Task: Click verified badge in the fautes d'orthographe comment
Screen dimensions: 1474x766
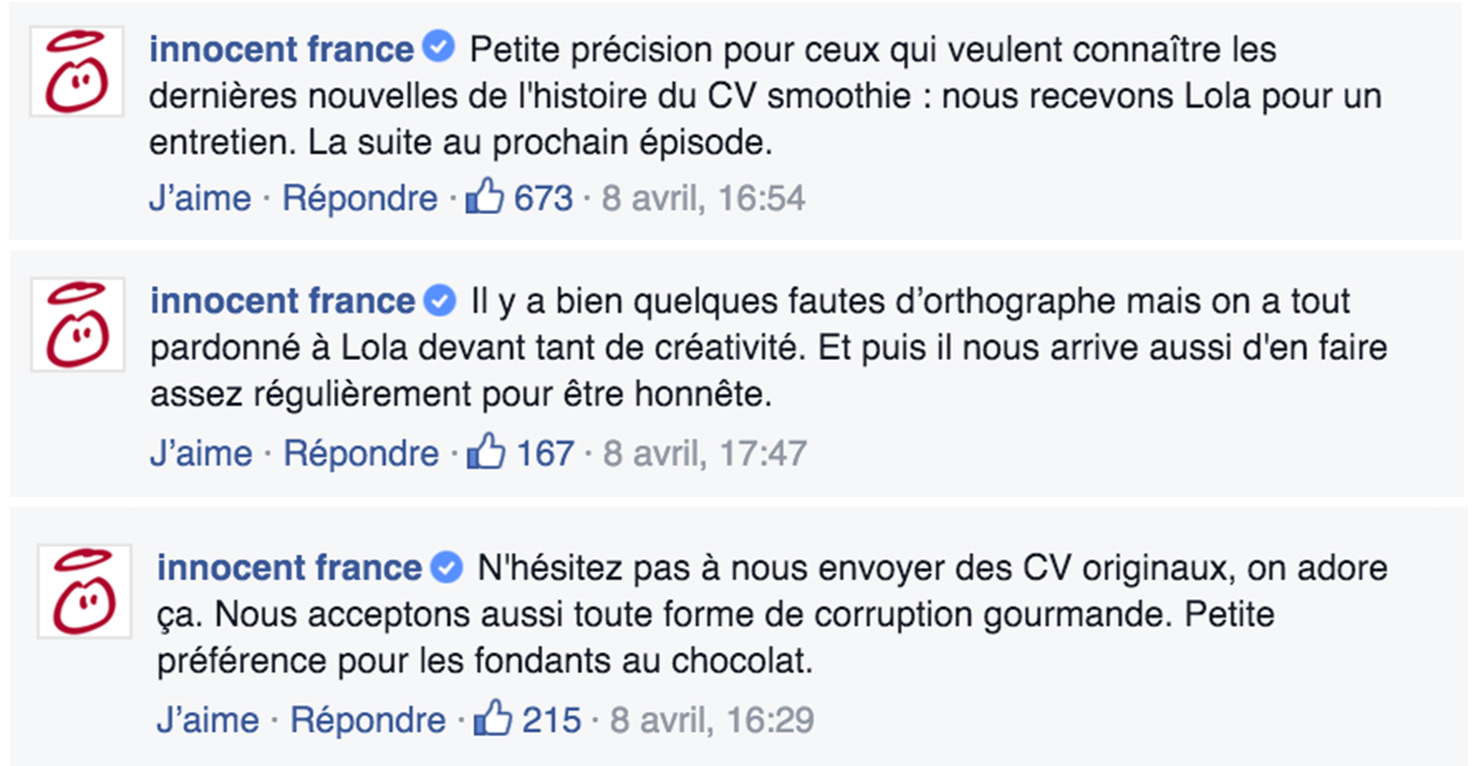Action: click(439, 300)
